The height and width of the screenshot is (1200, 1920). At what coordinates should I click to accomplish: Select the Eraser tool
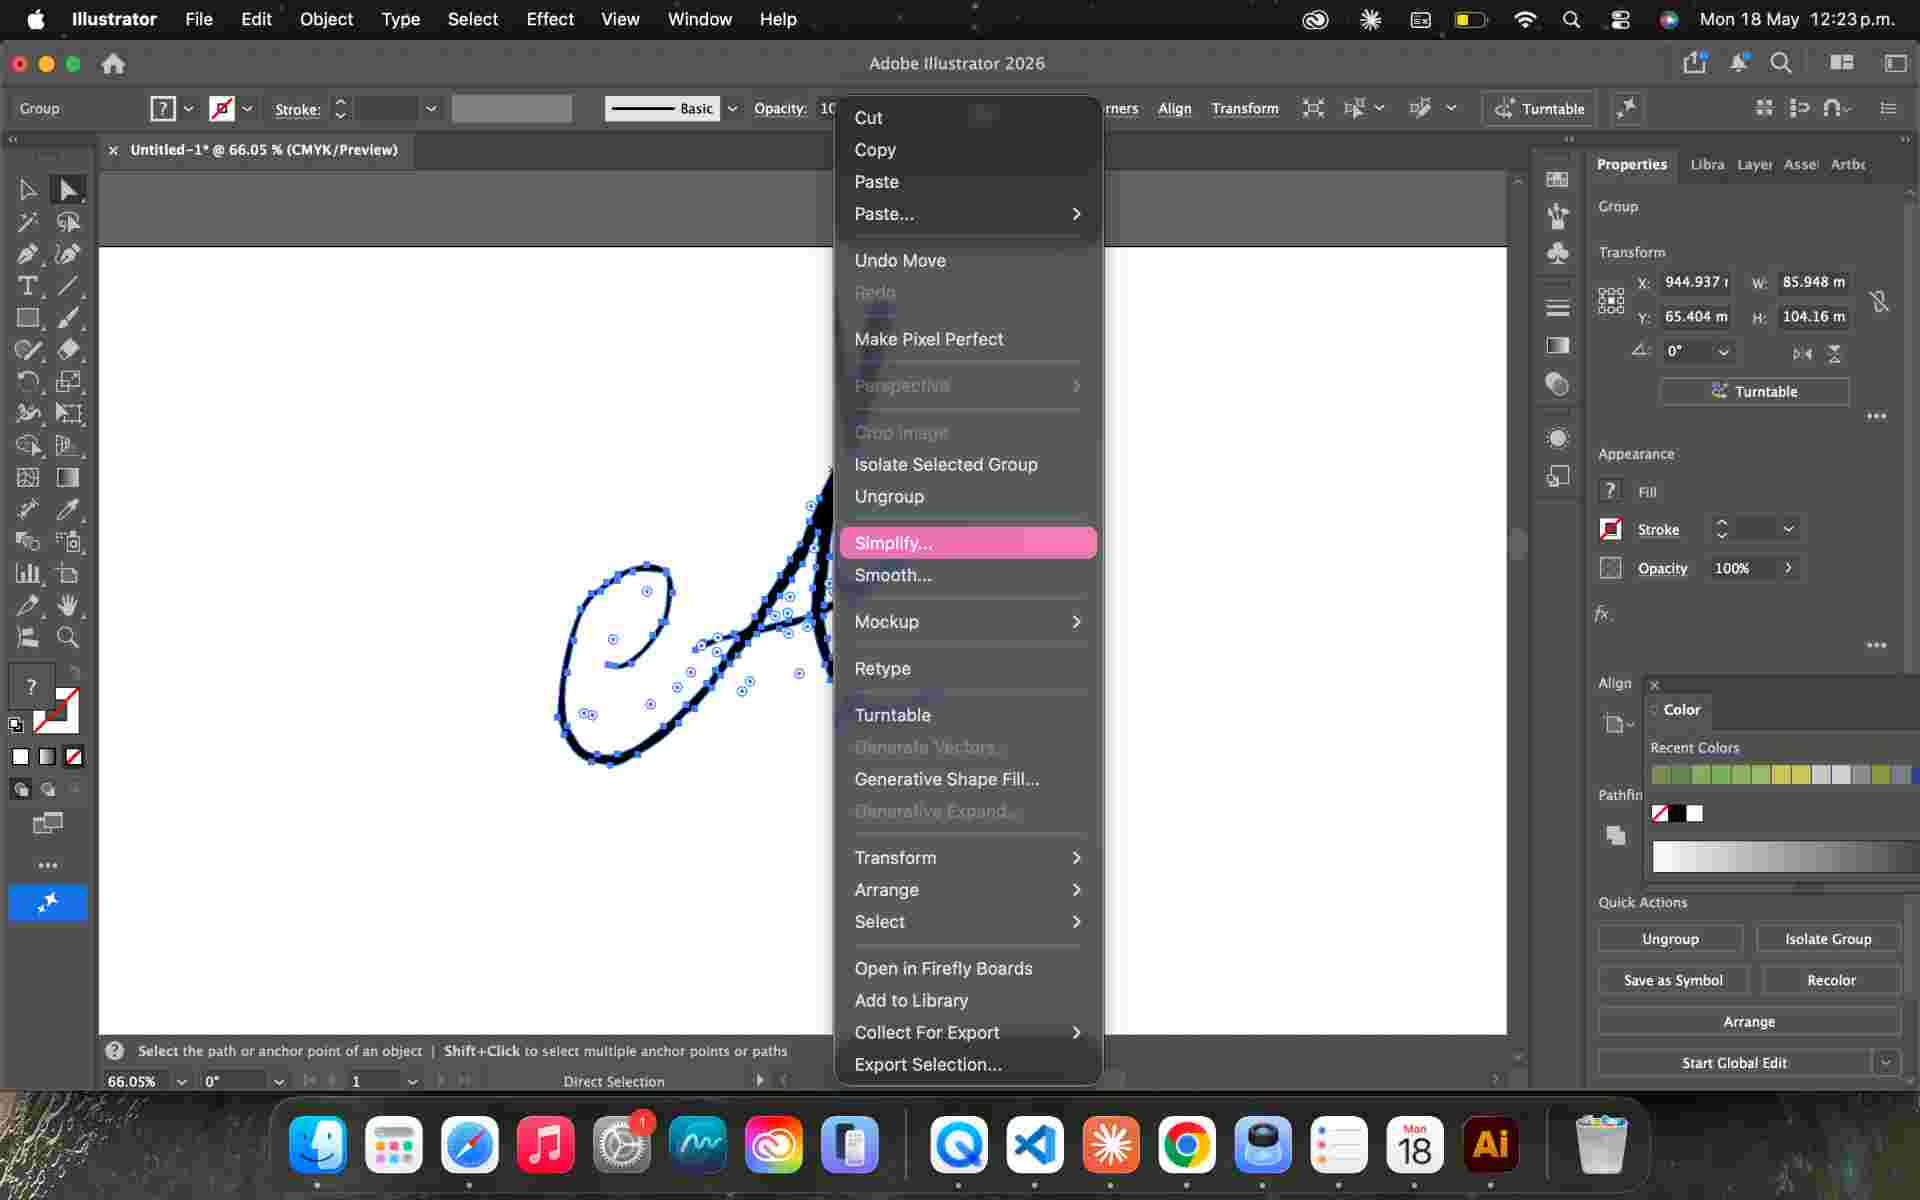pos(68,350)
